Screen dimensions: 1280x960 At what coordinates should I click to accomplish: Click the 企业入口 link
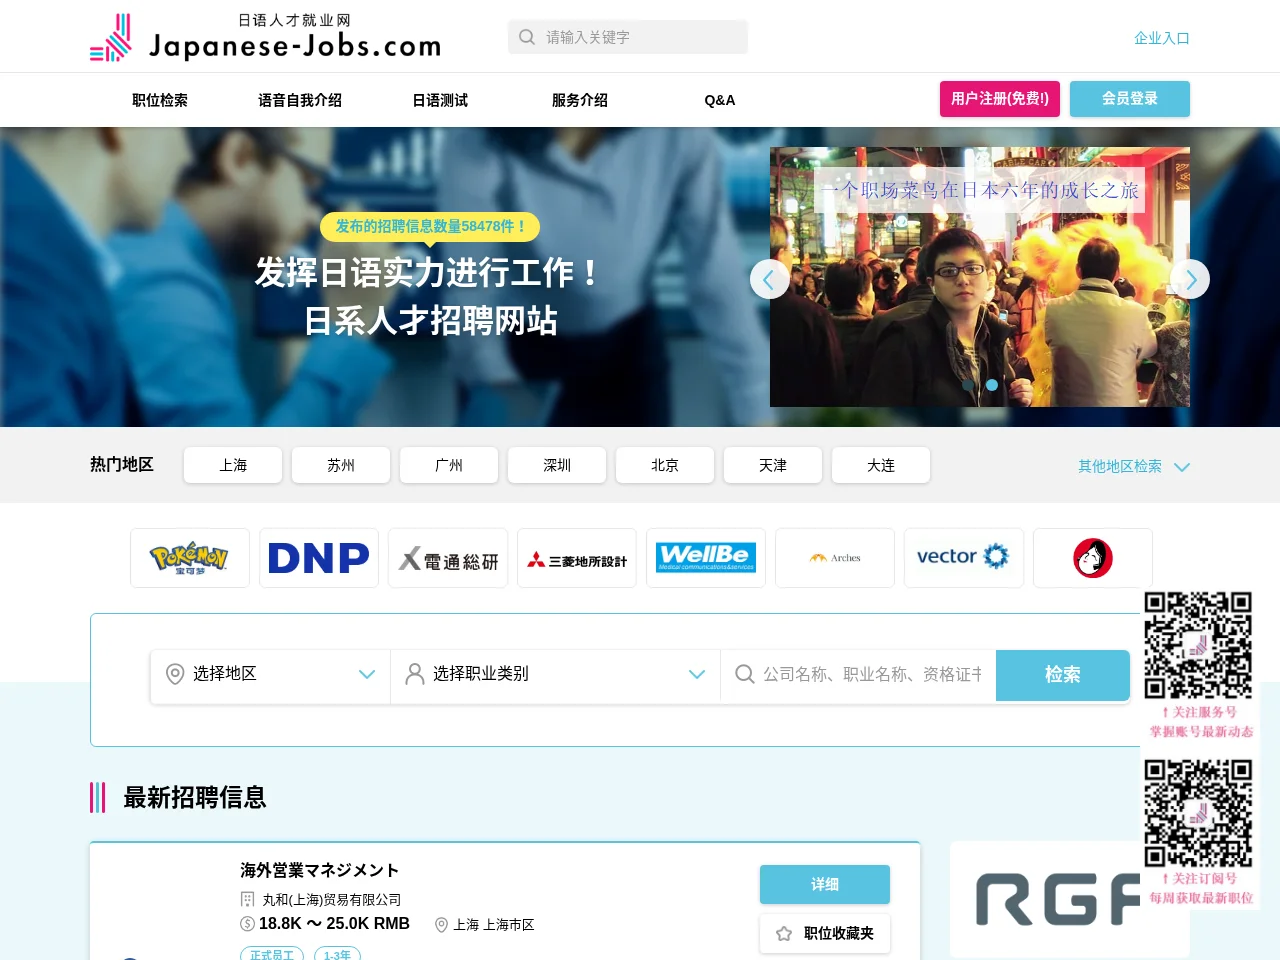coord(1162,38)
